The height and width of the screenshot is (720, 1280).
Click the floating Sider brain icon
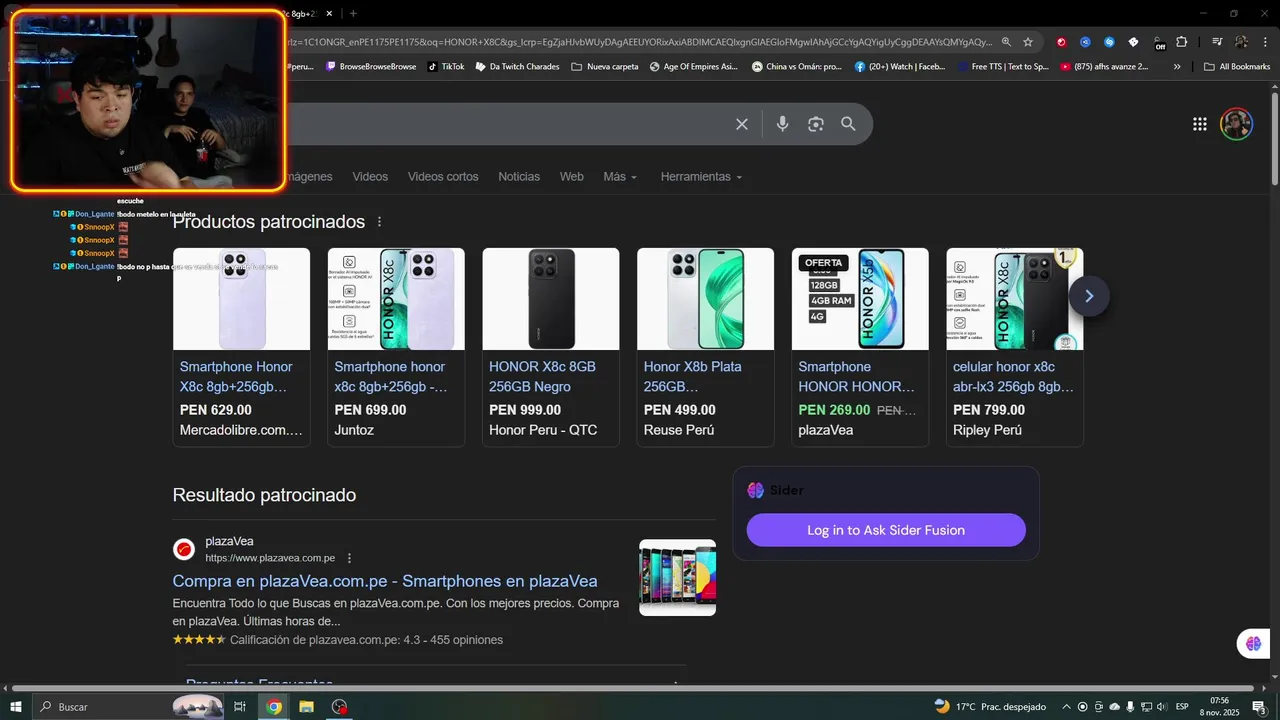[1253, 643]
